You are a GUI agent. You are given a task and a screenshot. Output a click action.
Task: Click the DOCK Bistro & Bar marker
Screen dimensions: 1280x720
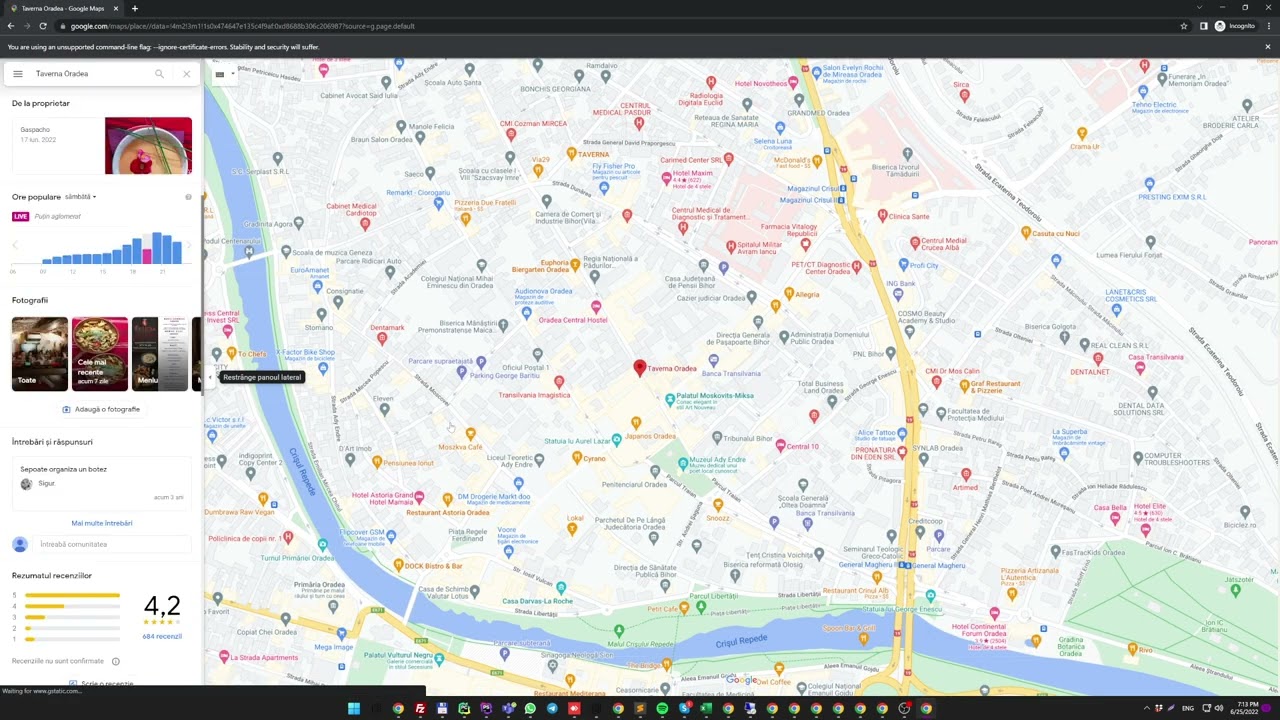pos(399,566)
